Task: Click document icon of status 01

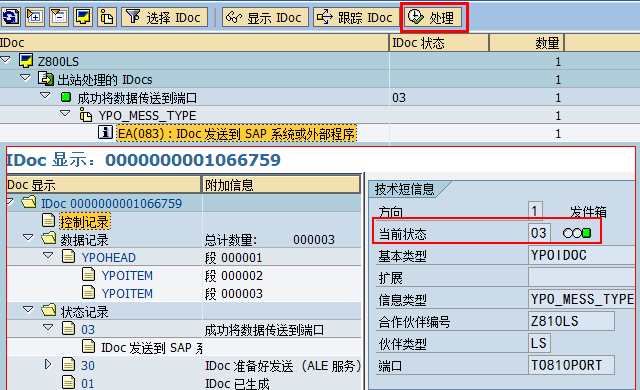Action: [x=68, y=382]
